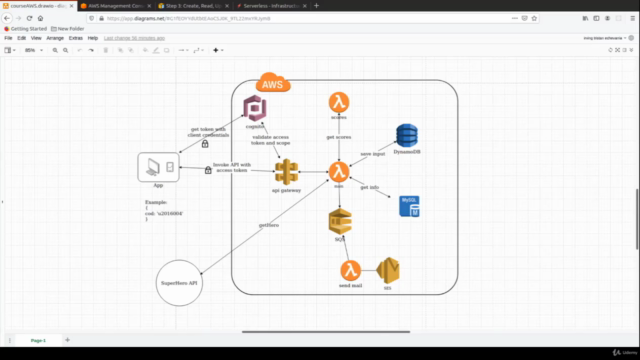This screenshot has height=360, width=640.
Task: Undo the last diagram change
Action: (x=80, y=50)
